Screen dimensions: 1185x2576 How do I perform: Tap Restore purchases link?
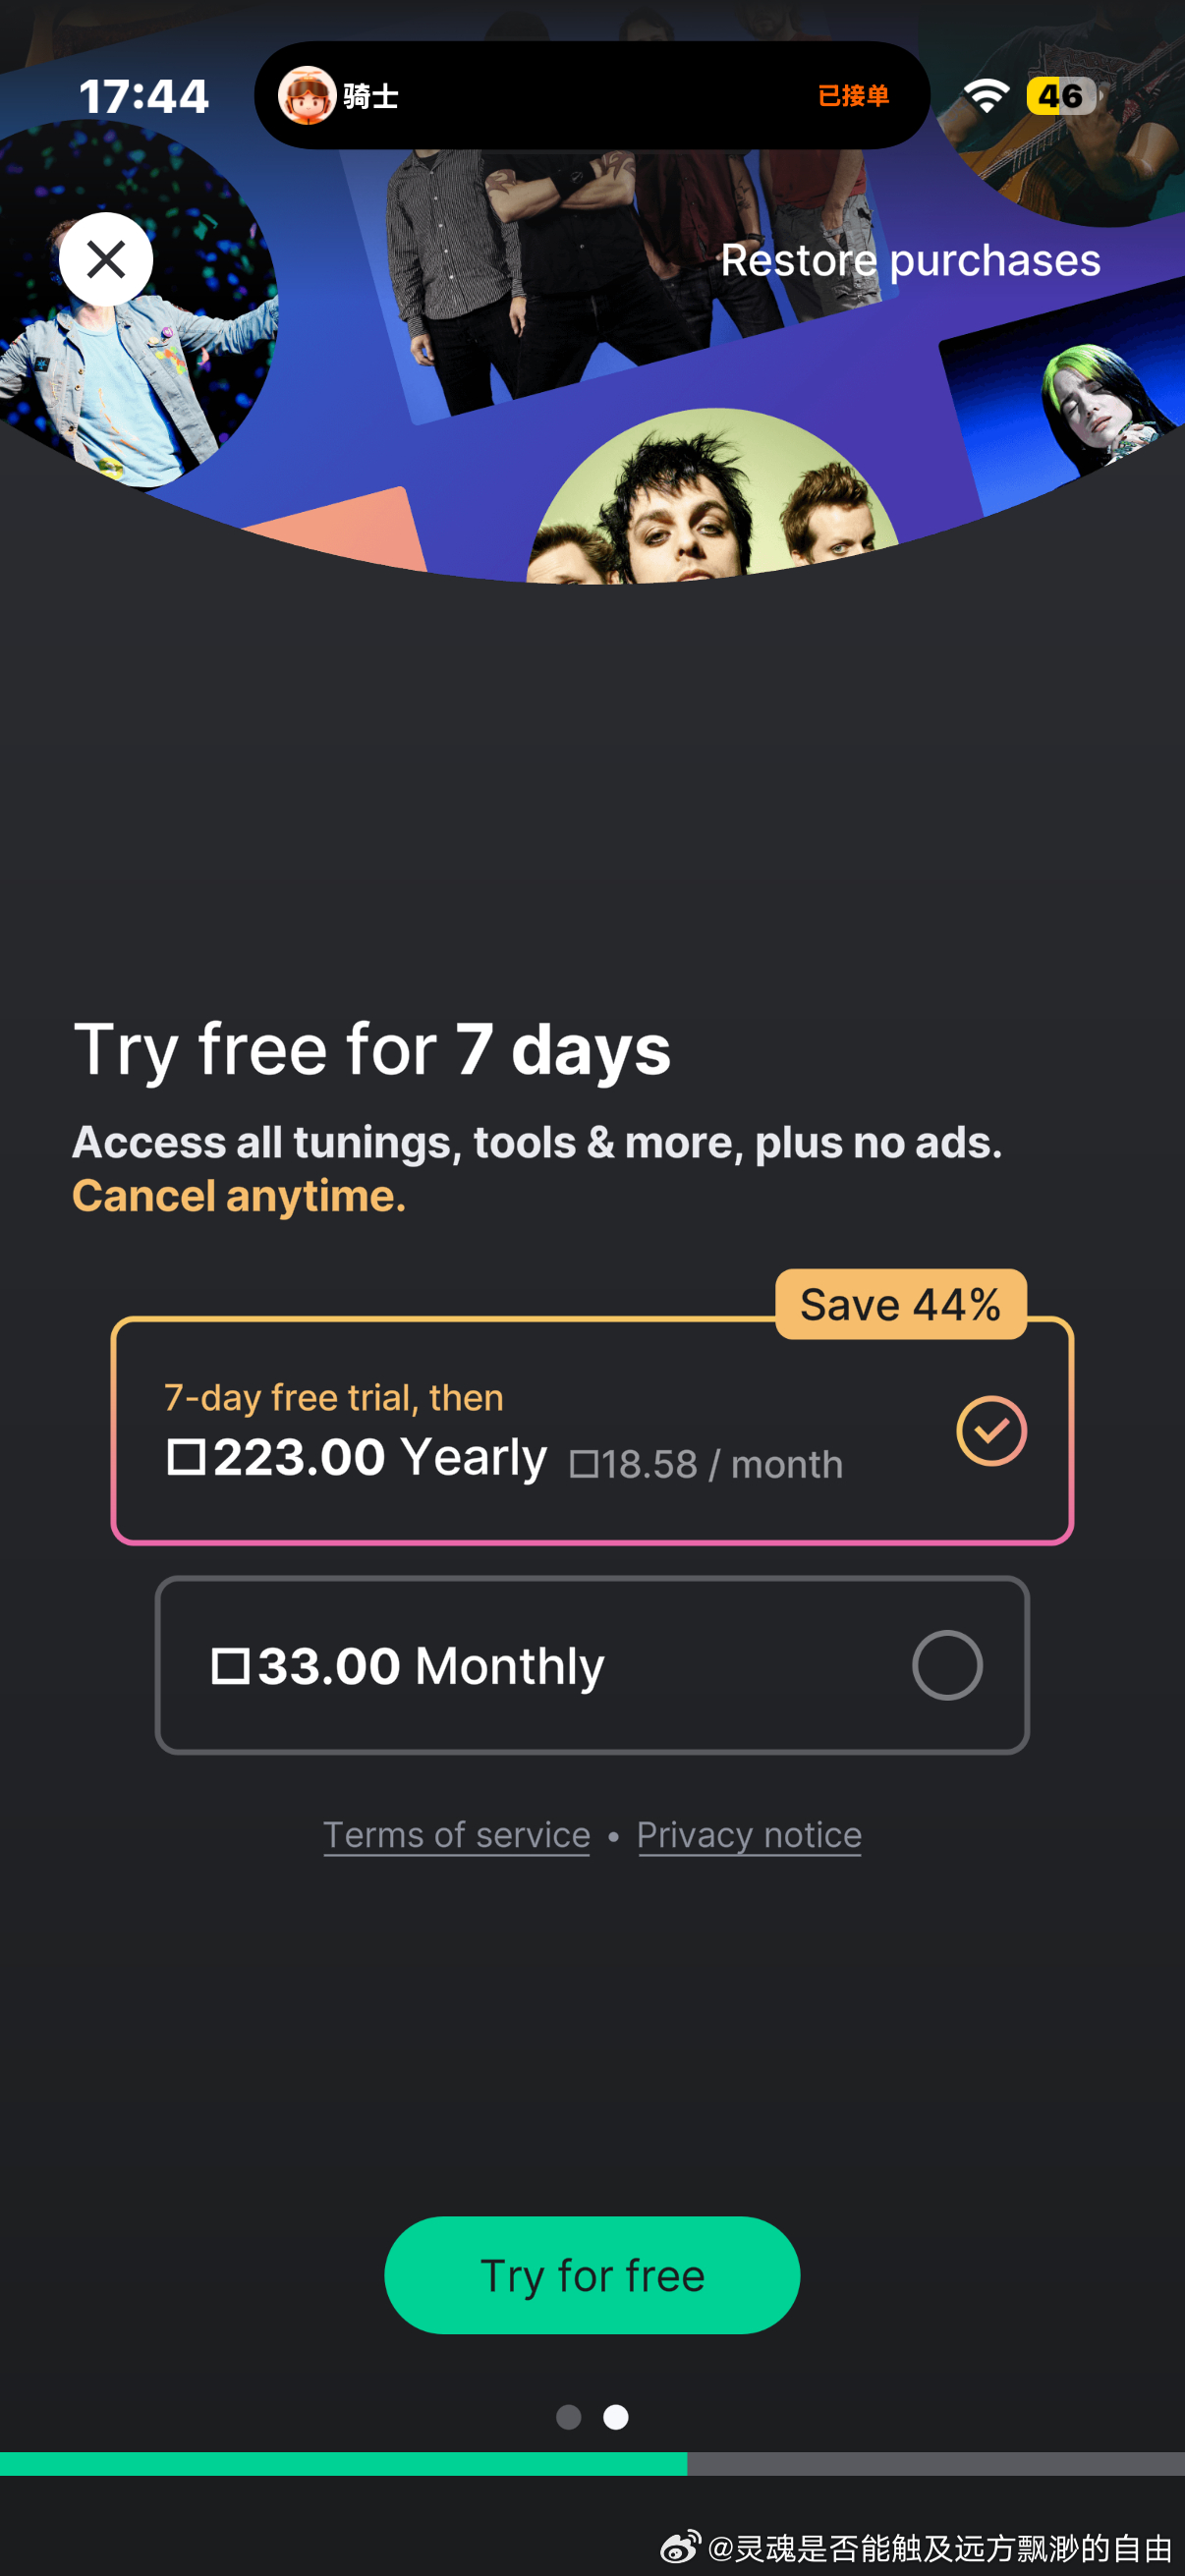[910, 260]
